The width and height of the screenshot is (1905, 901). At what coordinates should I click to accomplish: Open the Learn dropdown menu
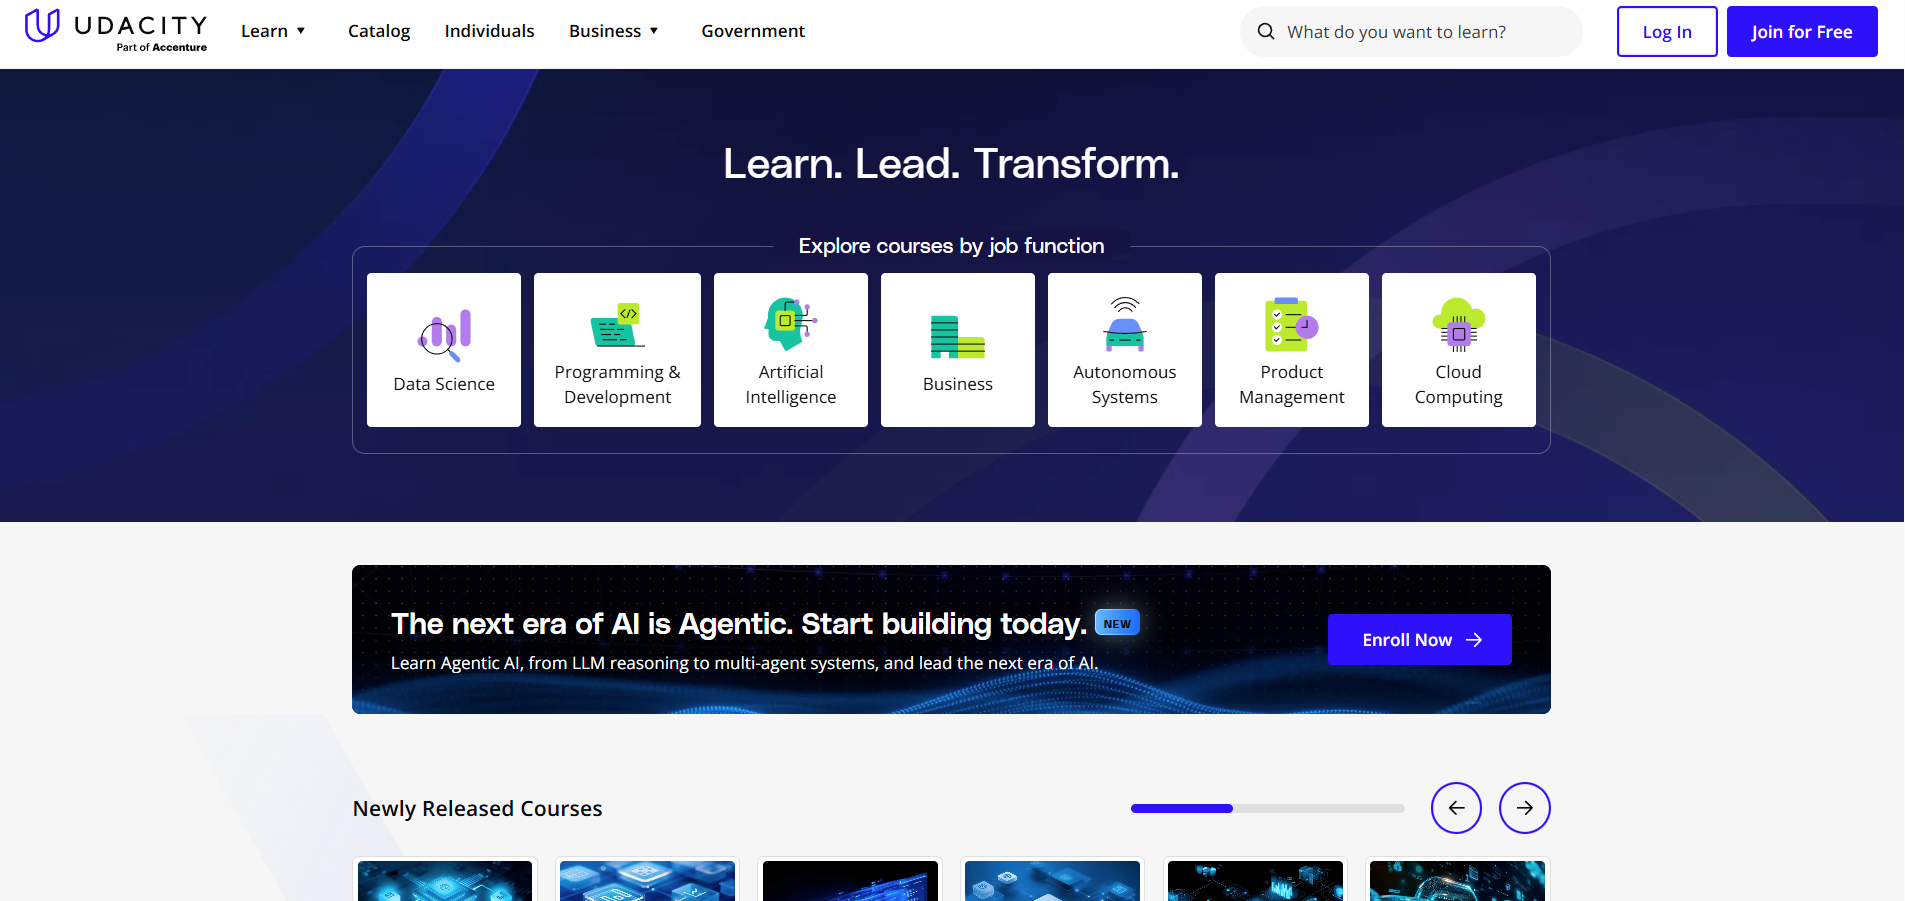(x=273, y=31)
